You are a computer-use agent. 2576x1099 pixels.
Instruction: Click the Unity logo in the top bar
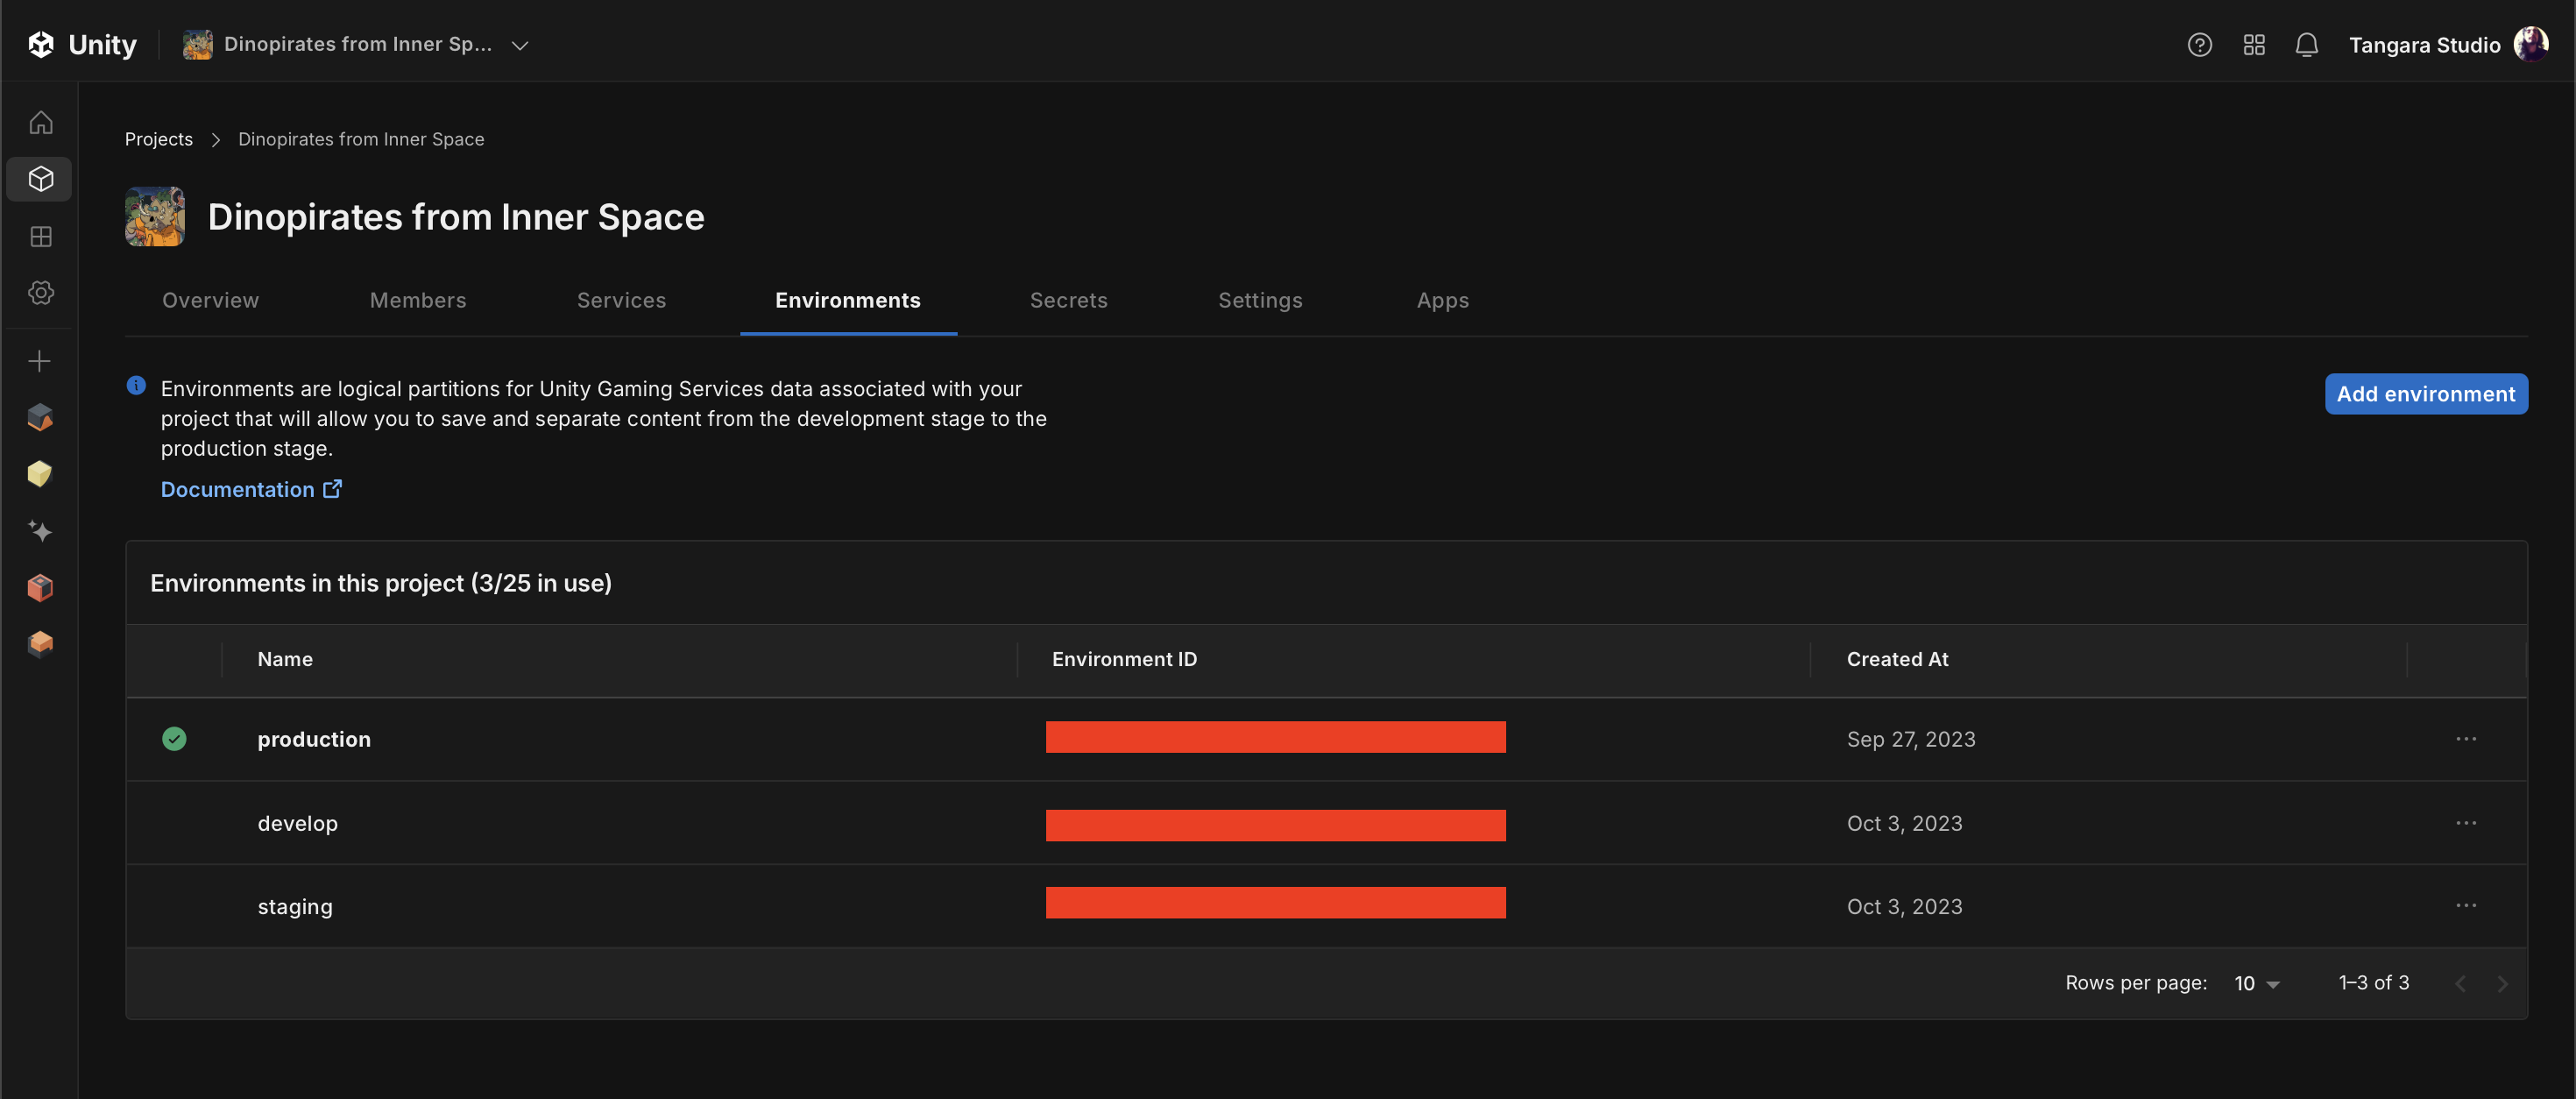[x=82, y=45]
